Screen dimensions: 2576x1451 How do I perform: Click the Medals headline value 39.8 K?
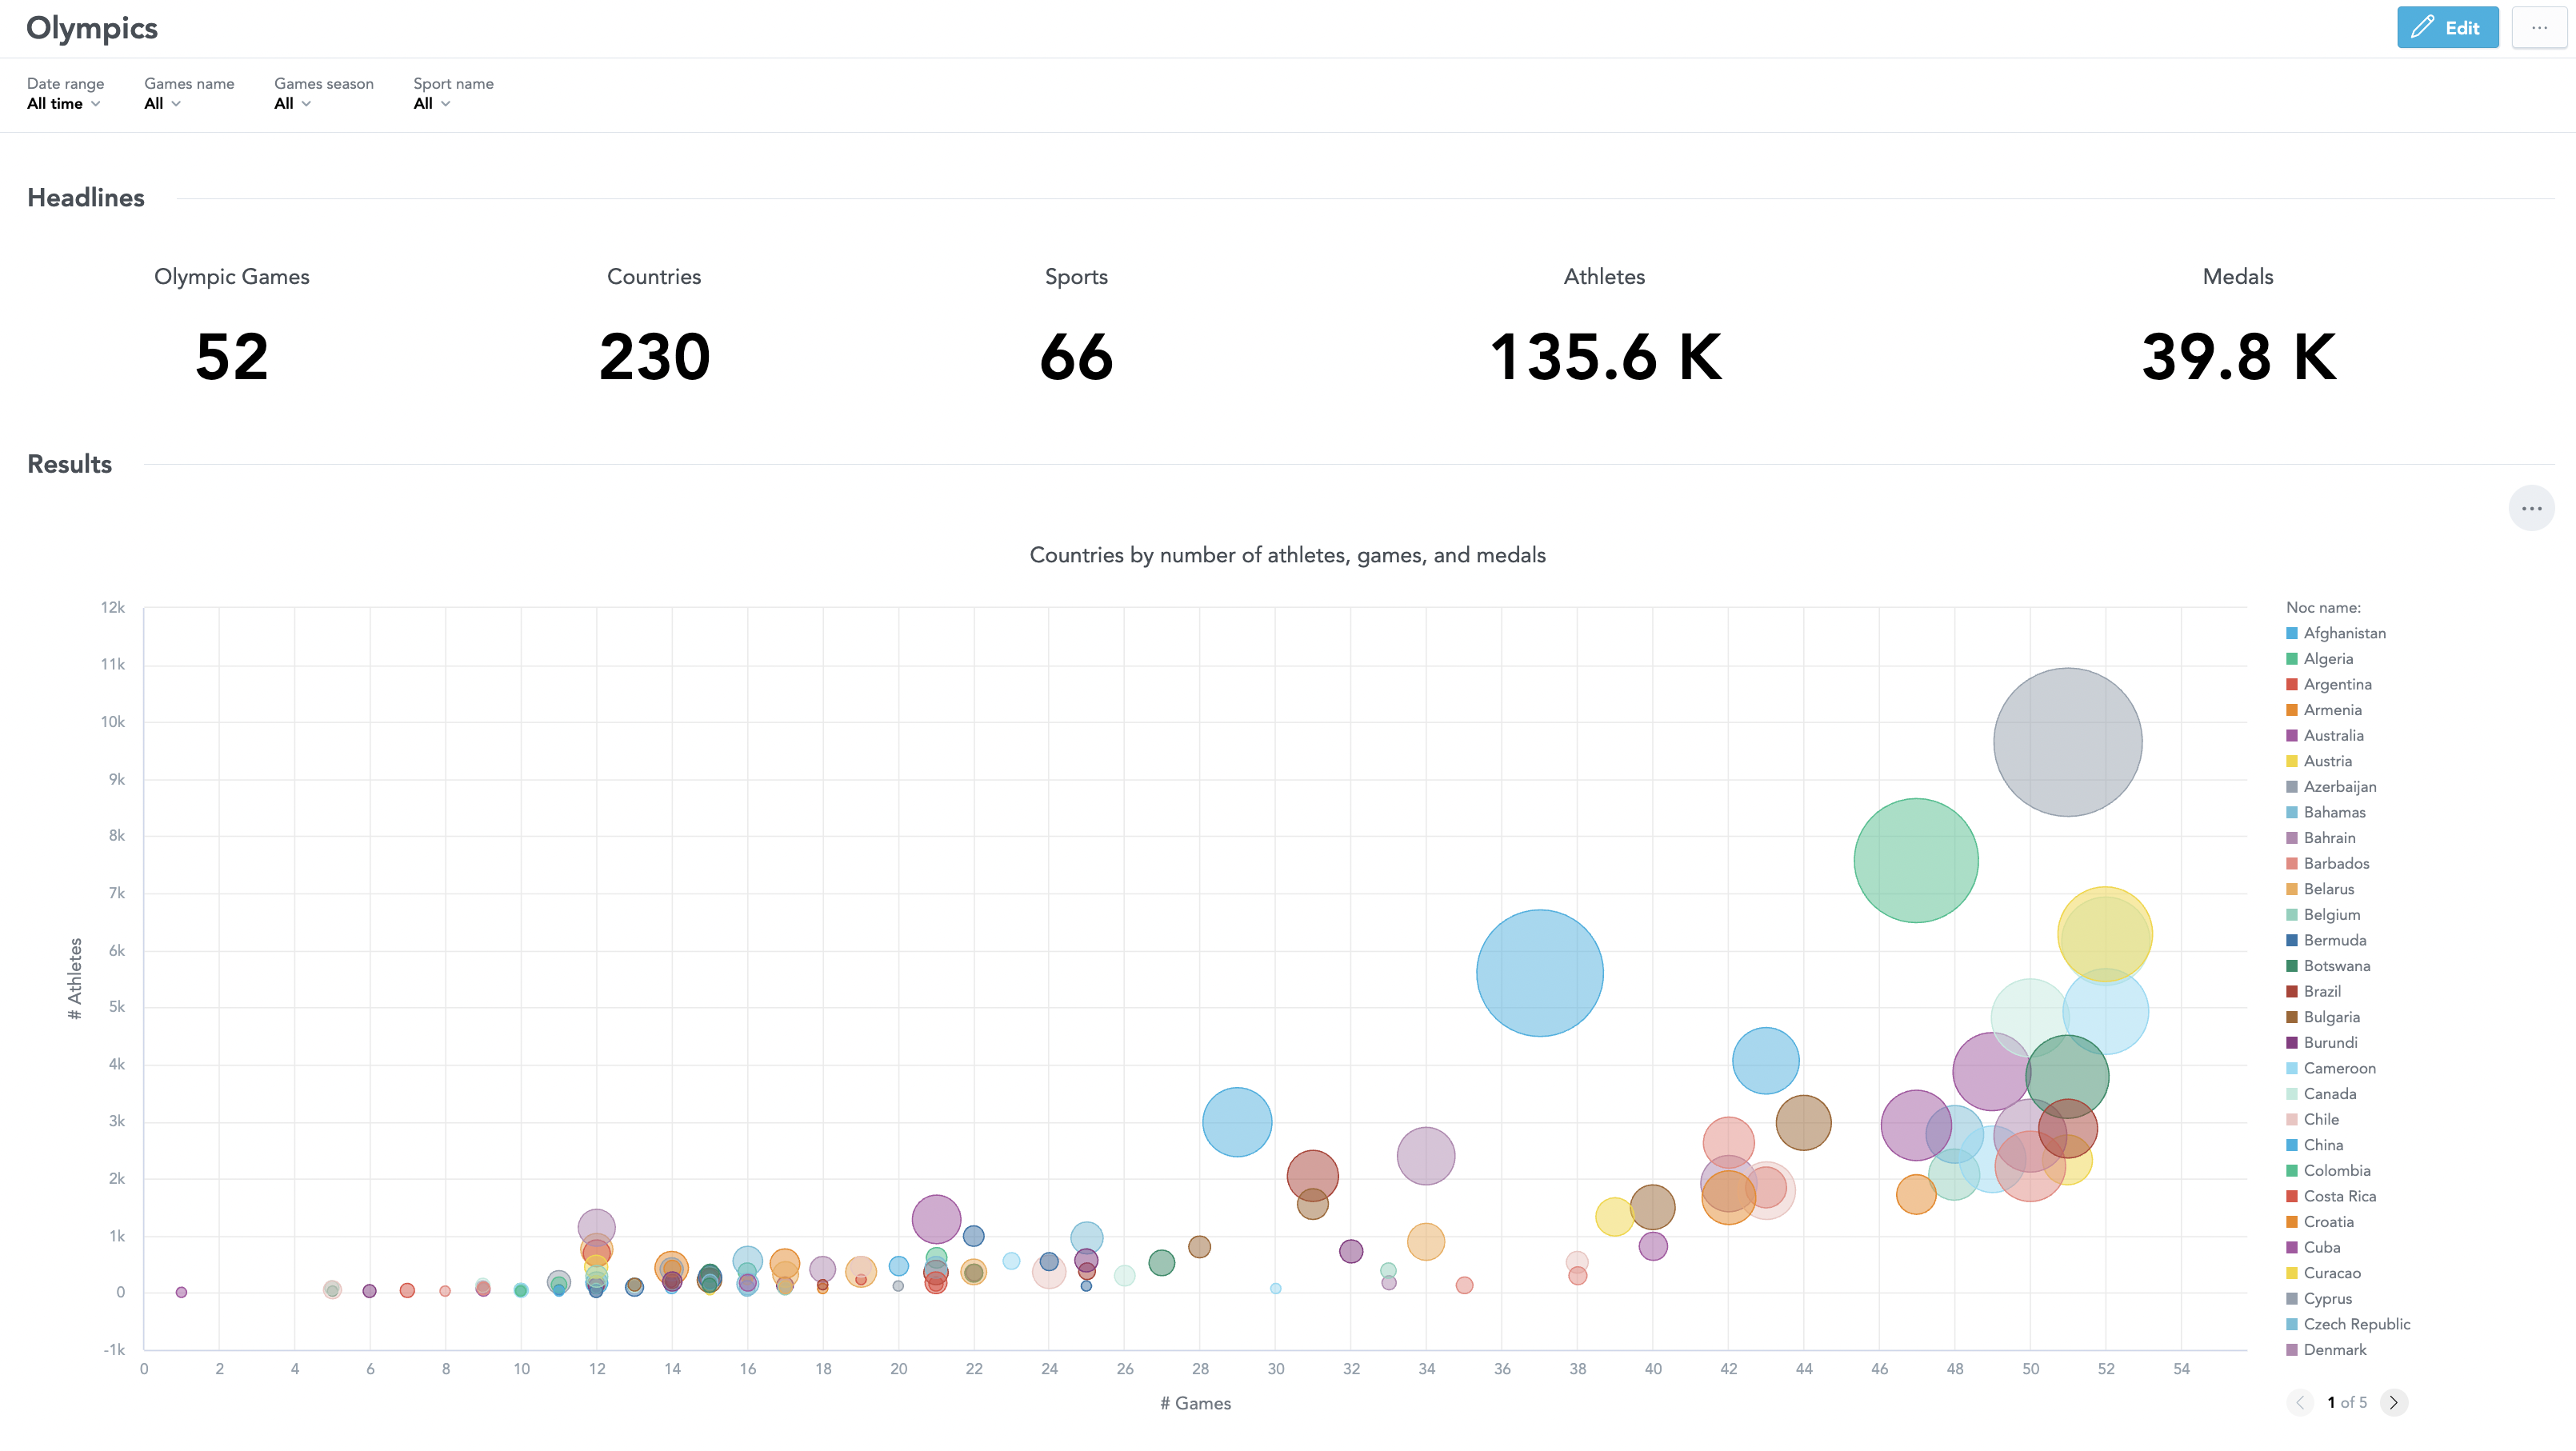click(2238, 357)
